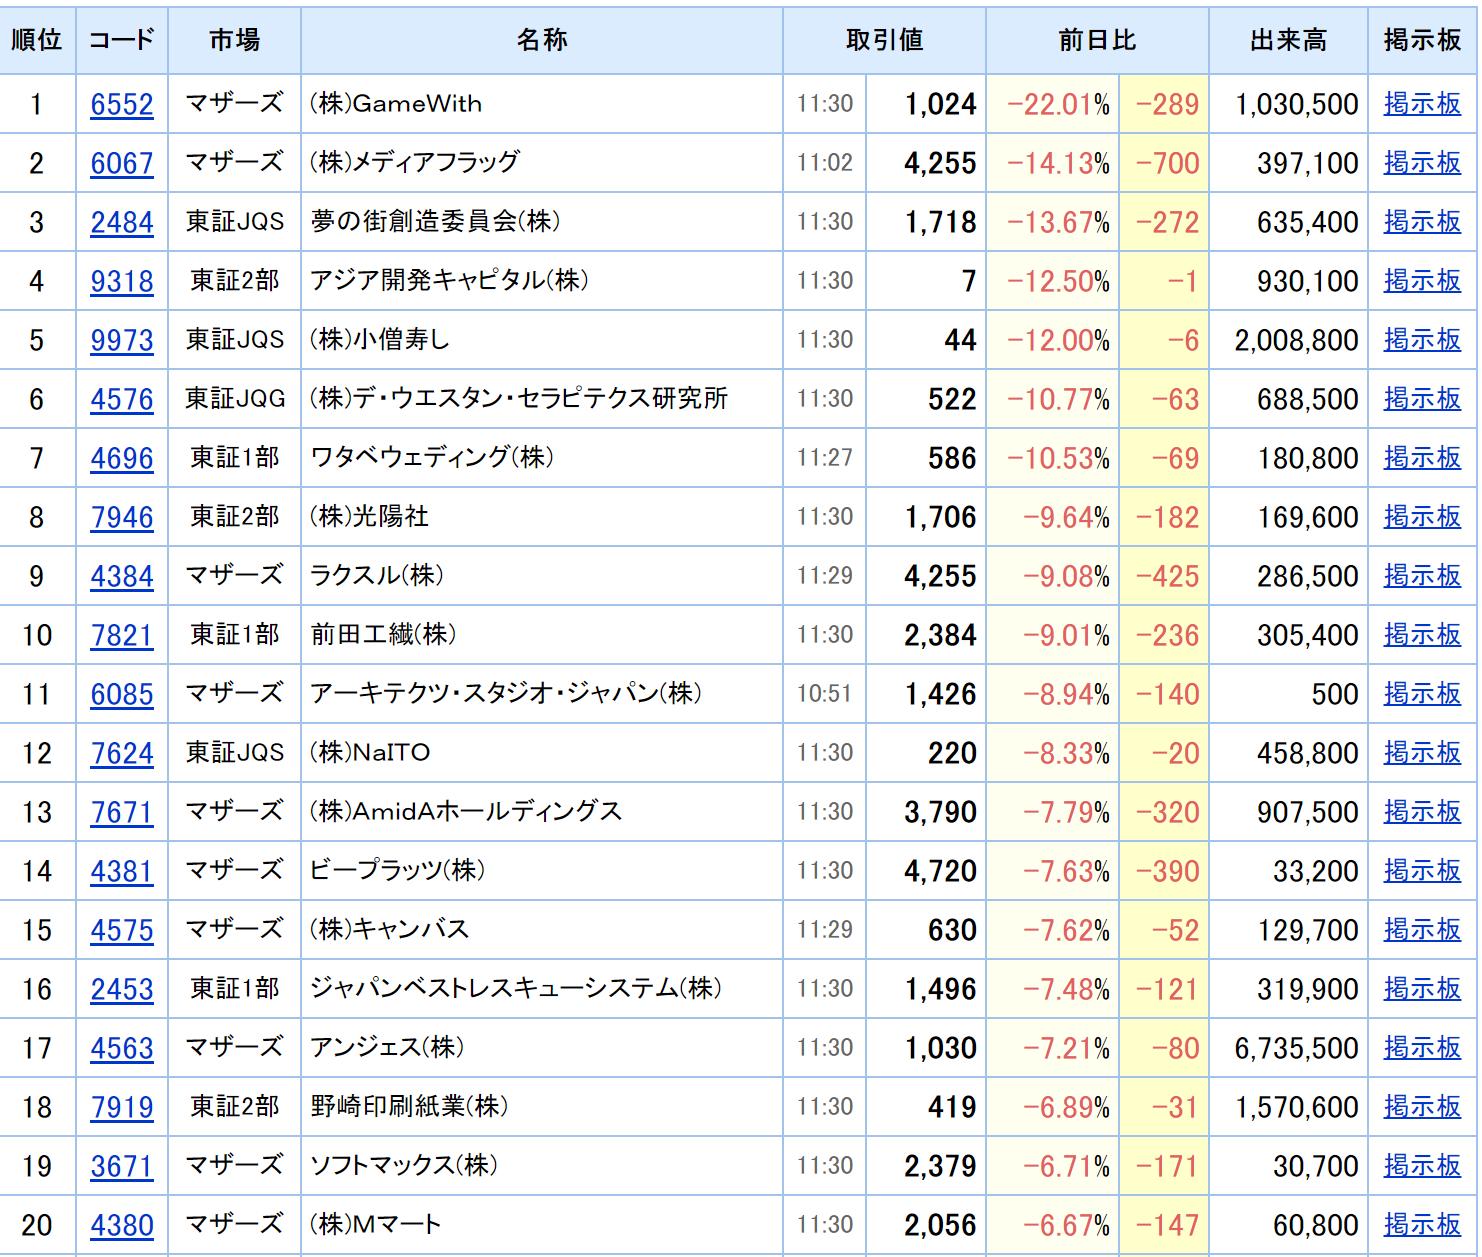Select company name (株)GameWith
Screen dimensions: 1482x1257
coord(396,103)
